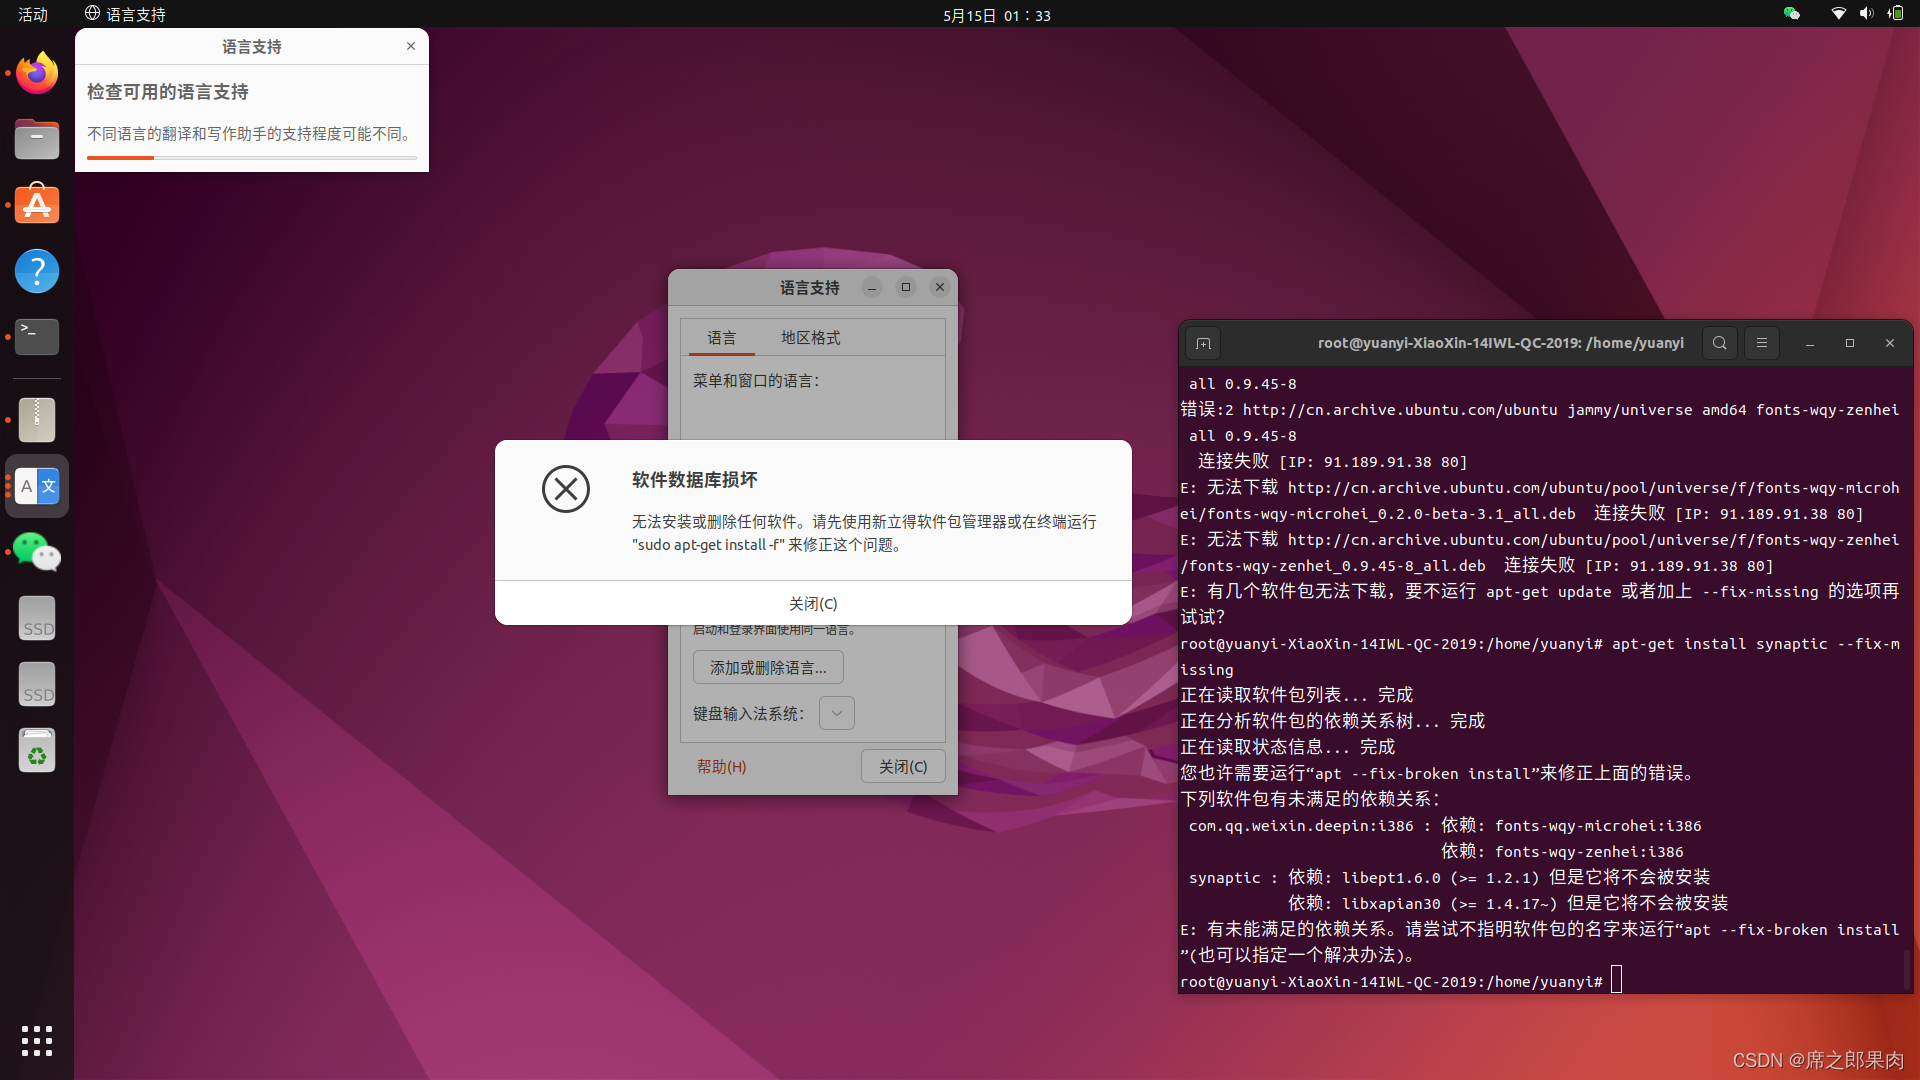Close the 软件数据库损坏 dialog via 关闭(C)
Image resolution: width=1920 pixels, height=1080 pixels.
pyautogui.click(x=812, y=603)
